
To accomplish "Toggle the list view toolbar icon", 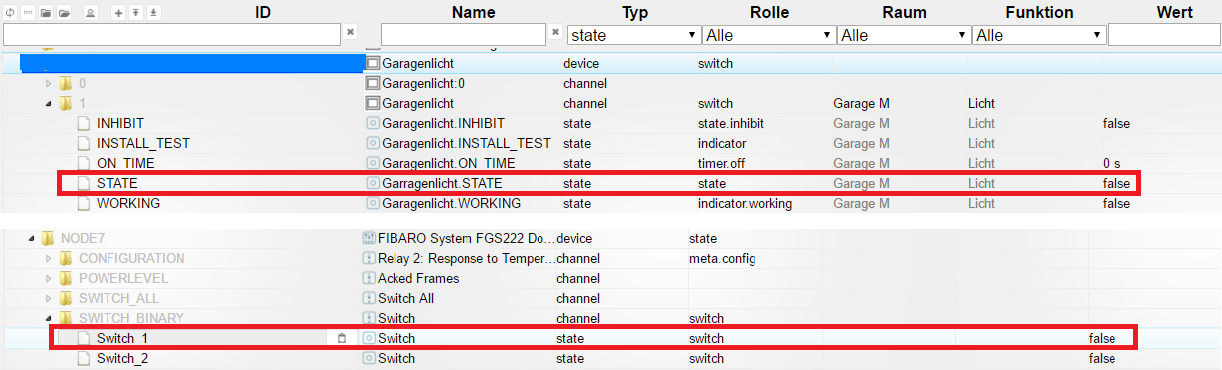I will pyautogui.click(x=27, y=13).
